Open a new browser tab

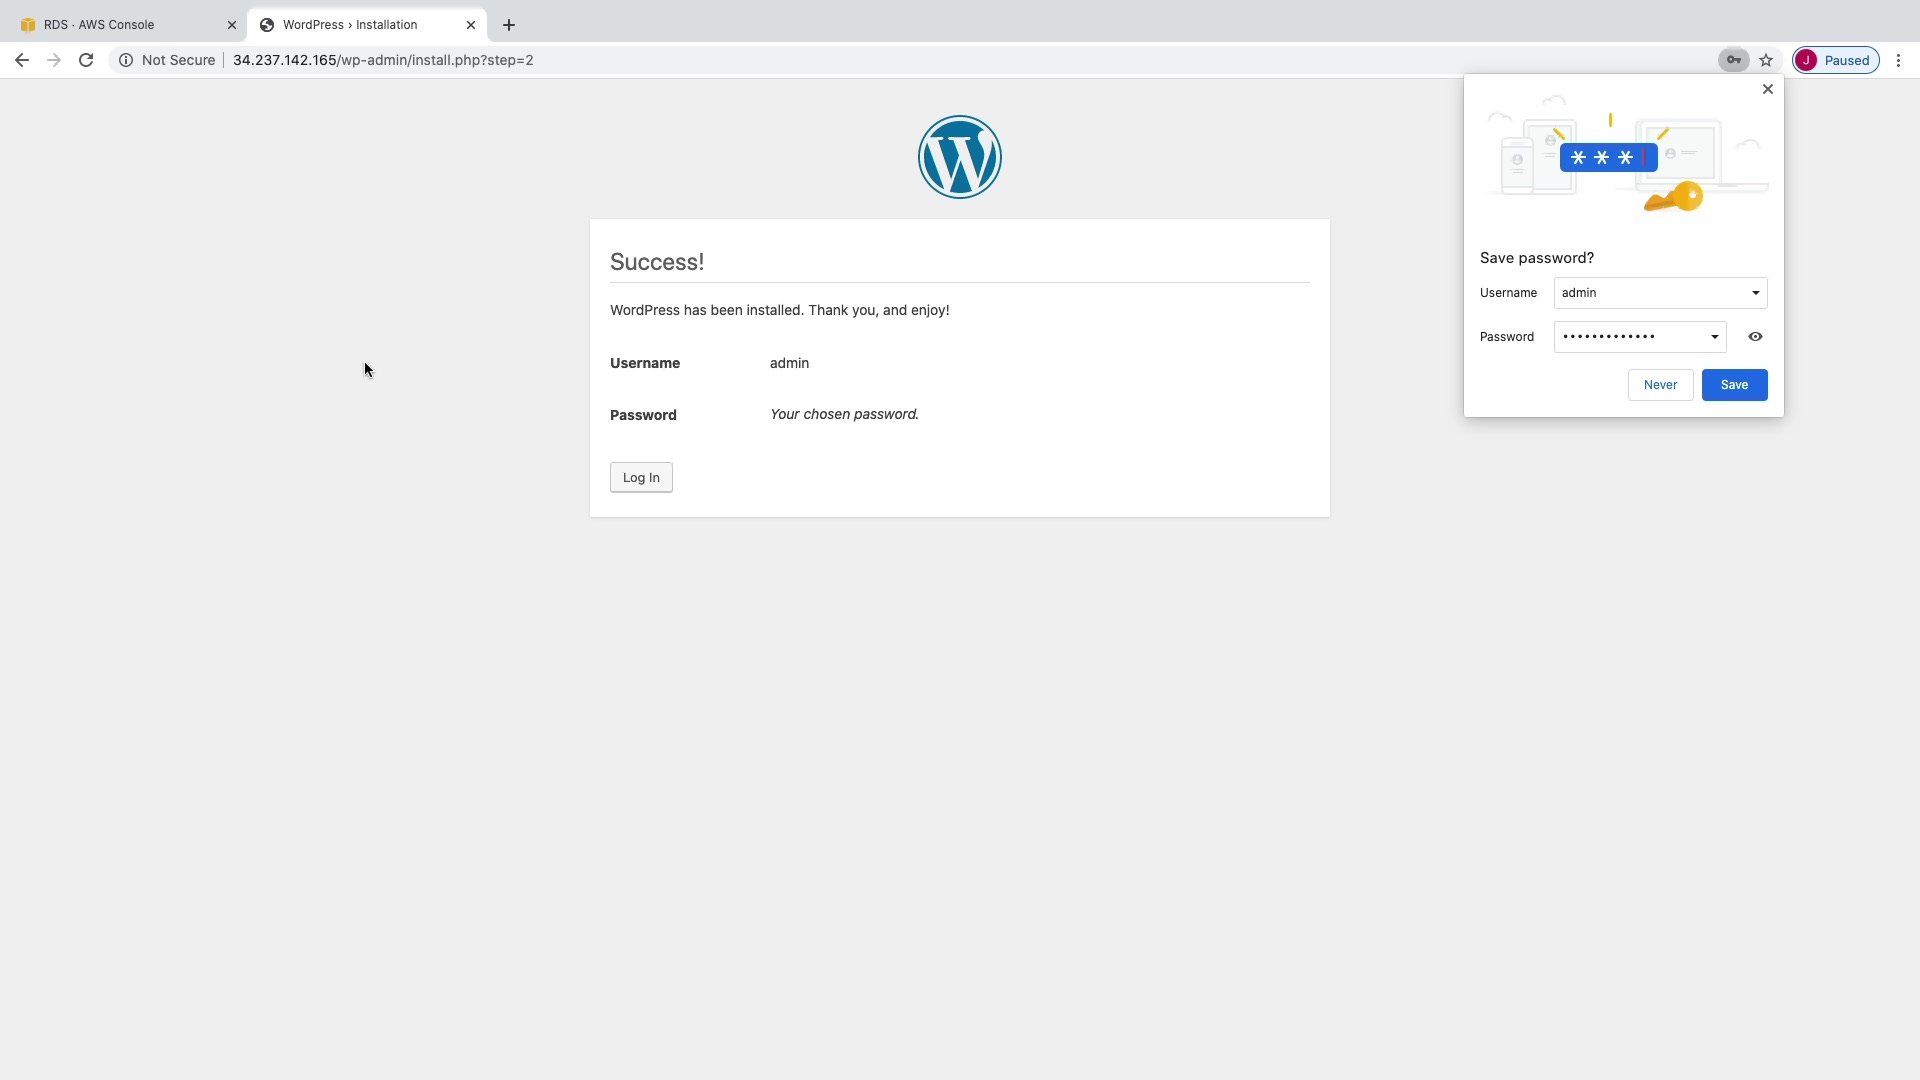[509, 25]
